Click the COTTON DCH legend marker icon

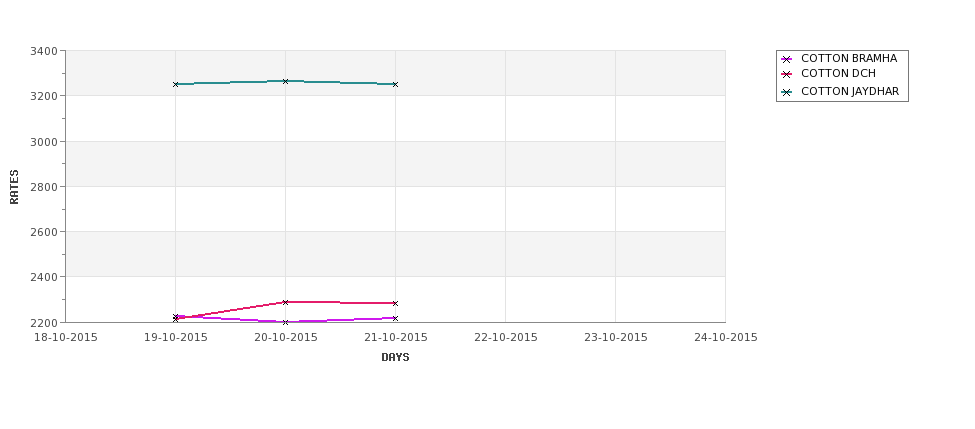point(786,75)
